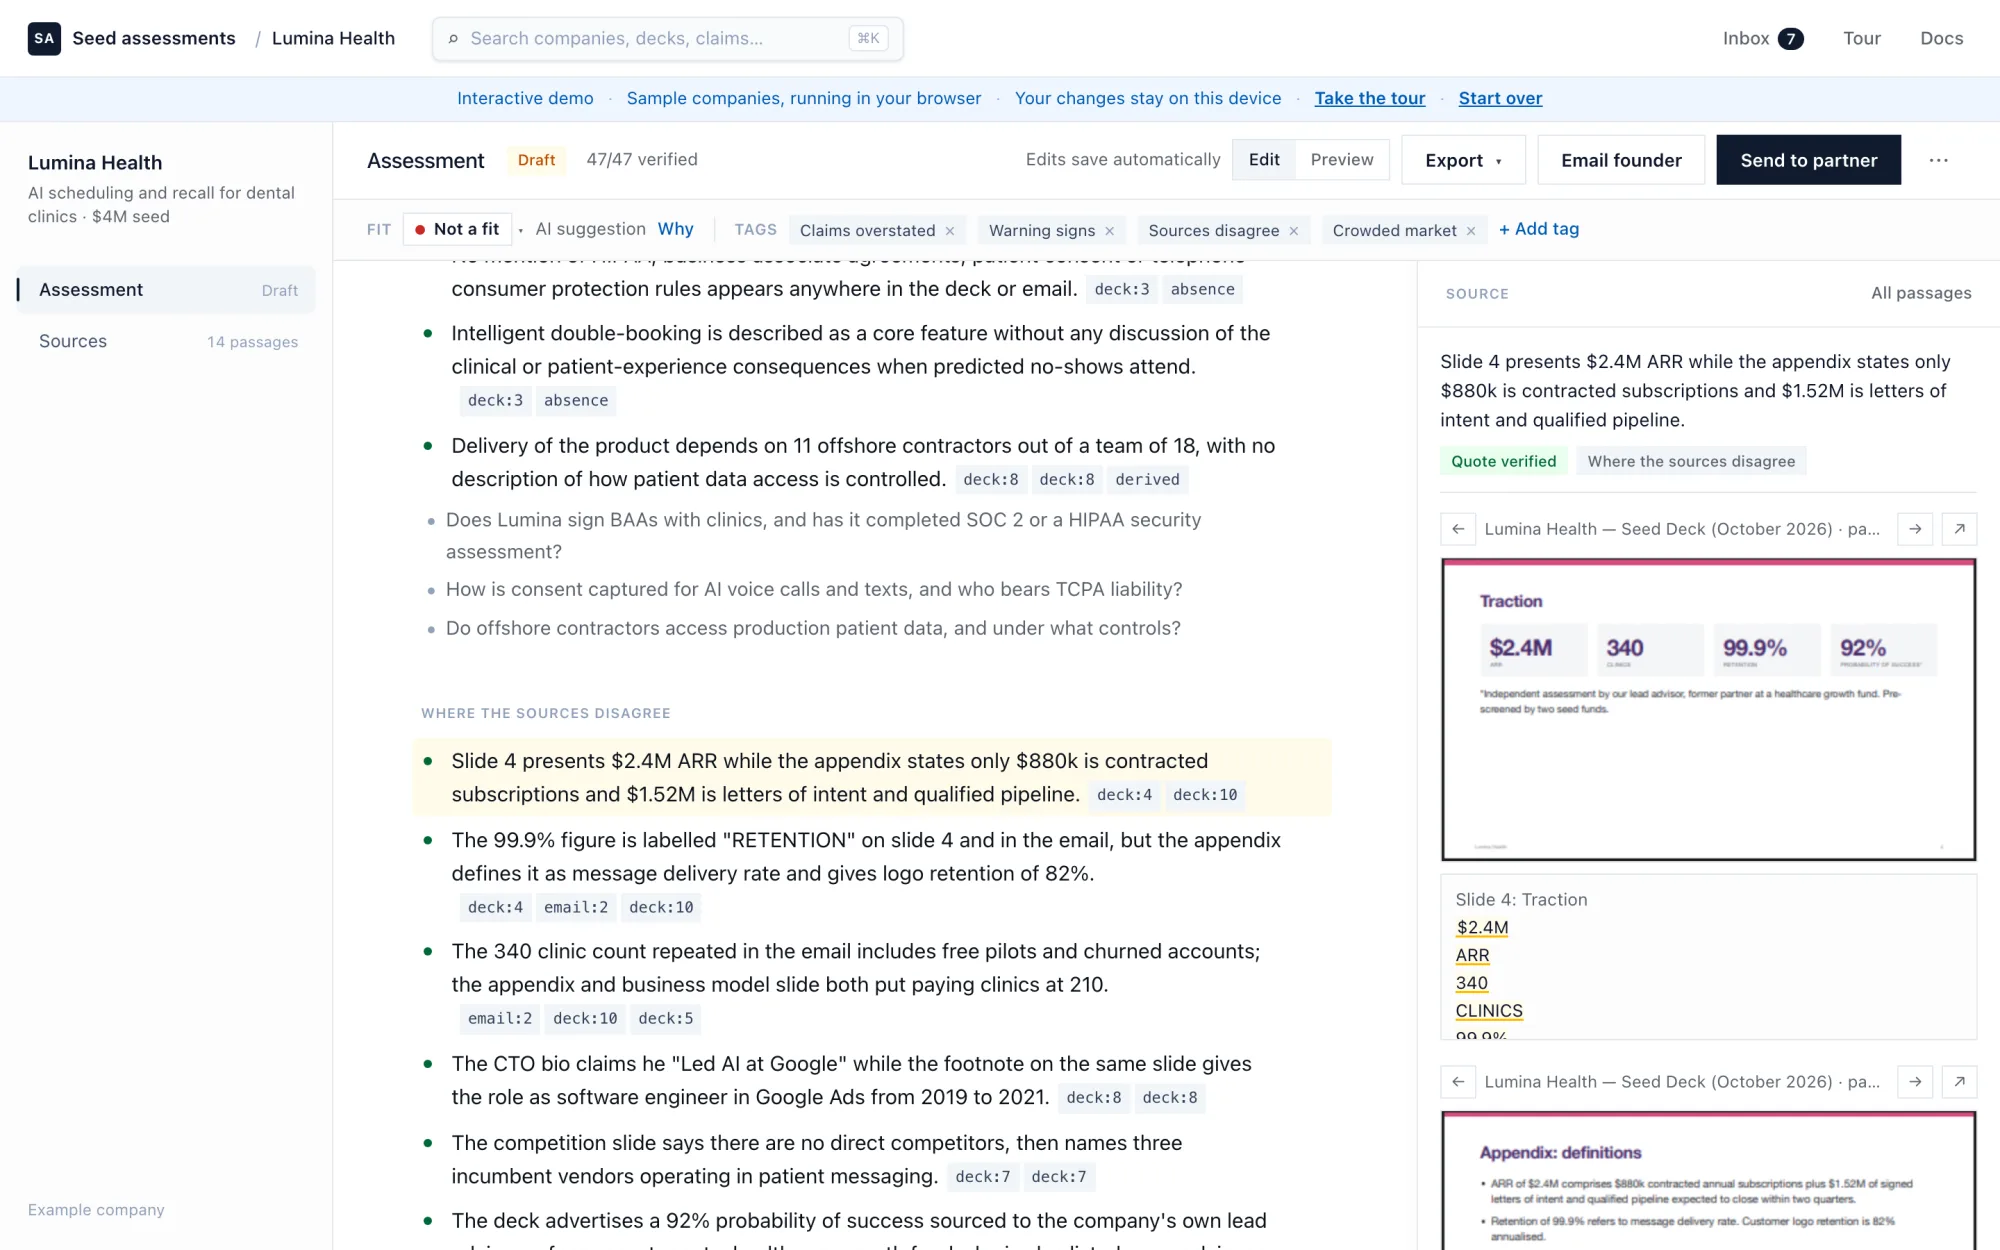Select Sources in the sidebar
Screen dimensions: 2000x1250
click(166, 342)
